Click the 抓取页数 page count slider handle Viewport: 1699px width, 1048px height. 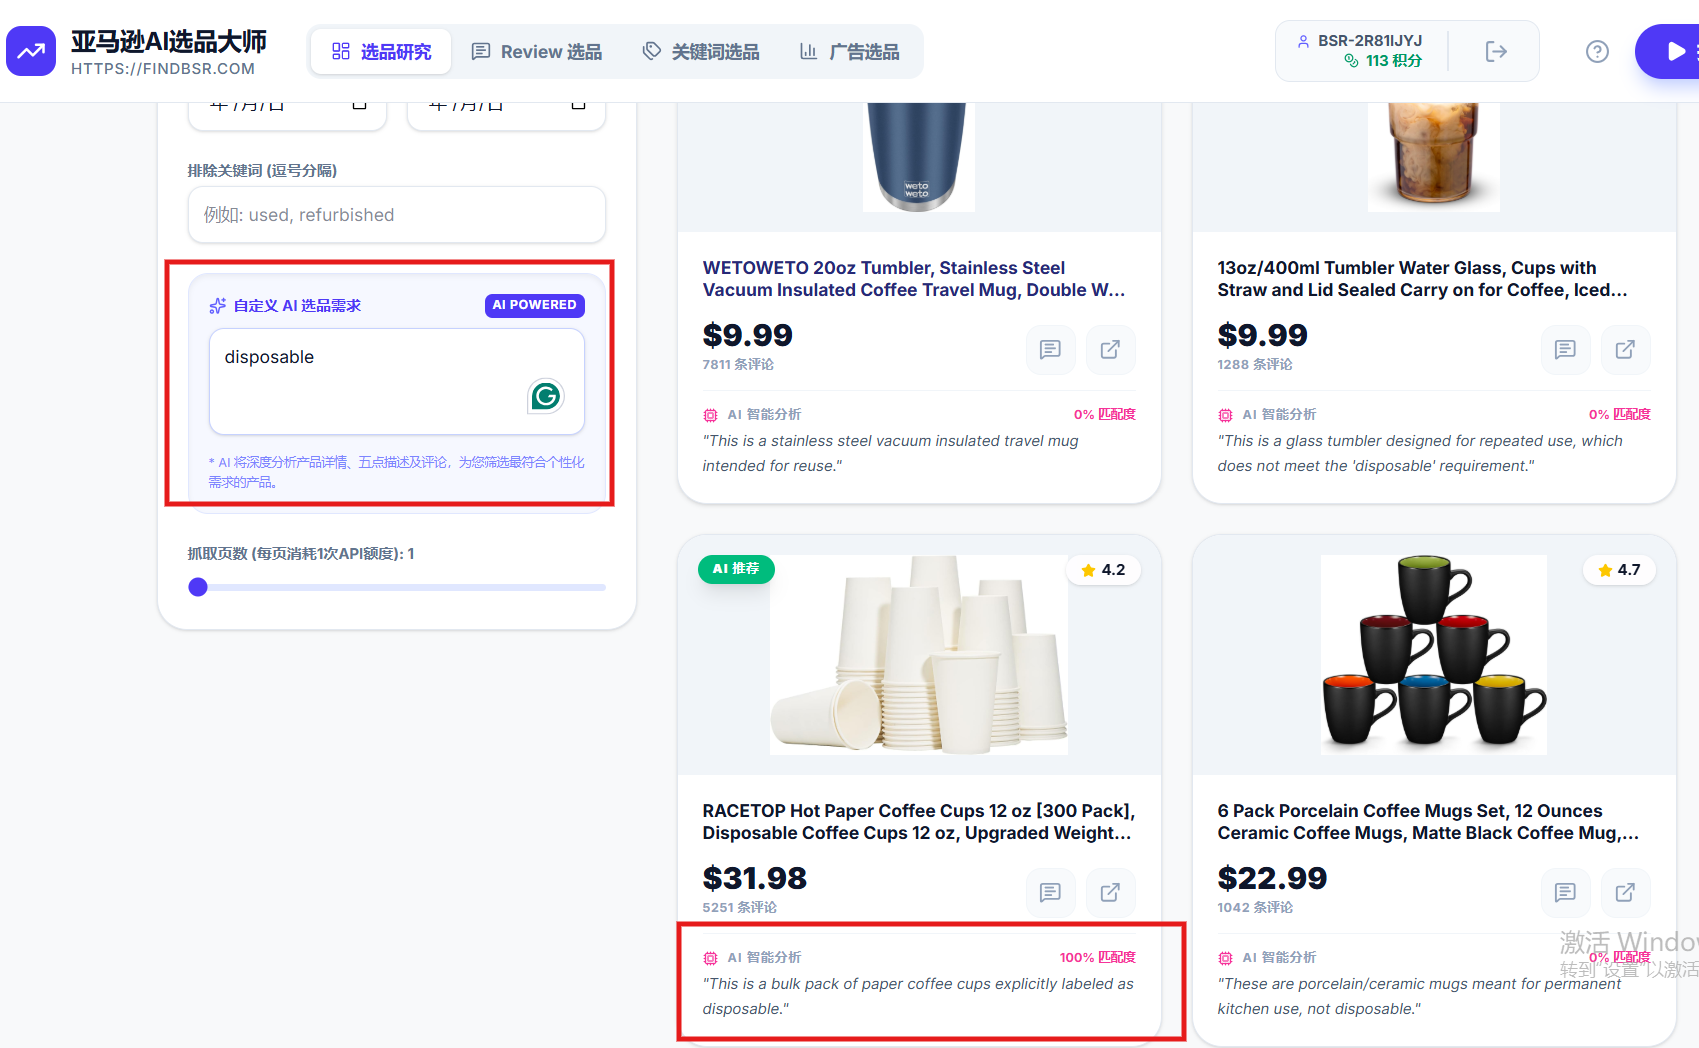tap(198, 587)
